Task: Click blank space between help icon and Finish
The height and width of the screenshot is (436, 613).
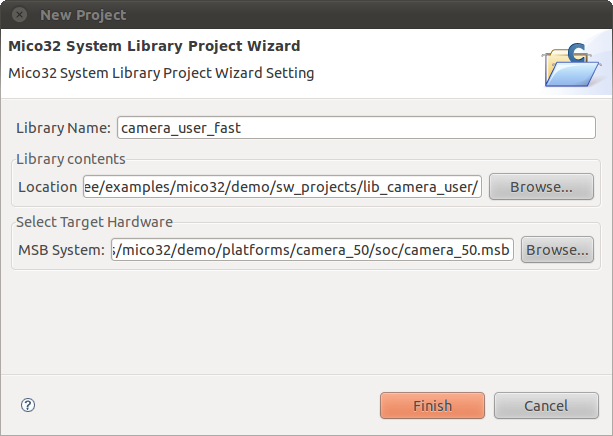Action: [x=207, y=405]
